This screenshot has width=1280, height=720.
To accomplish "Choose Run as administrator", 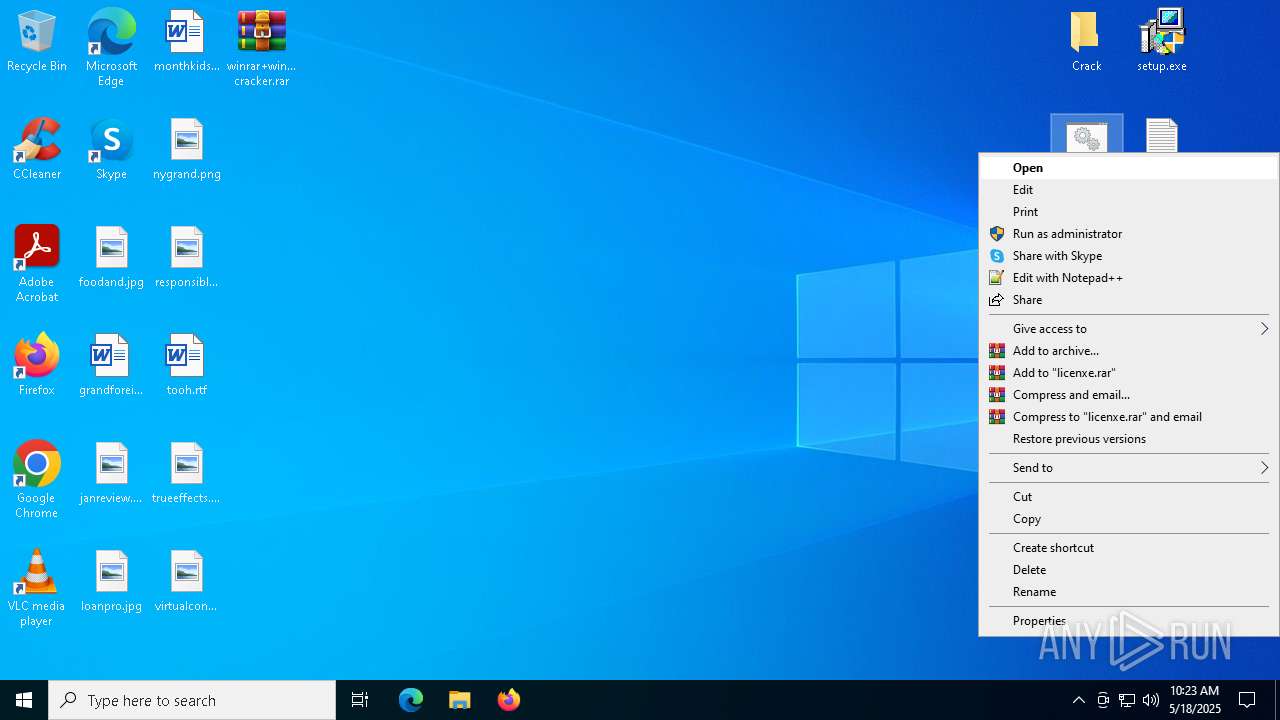I will point(1129,234).
